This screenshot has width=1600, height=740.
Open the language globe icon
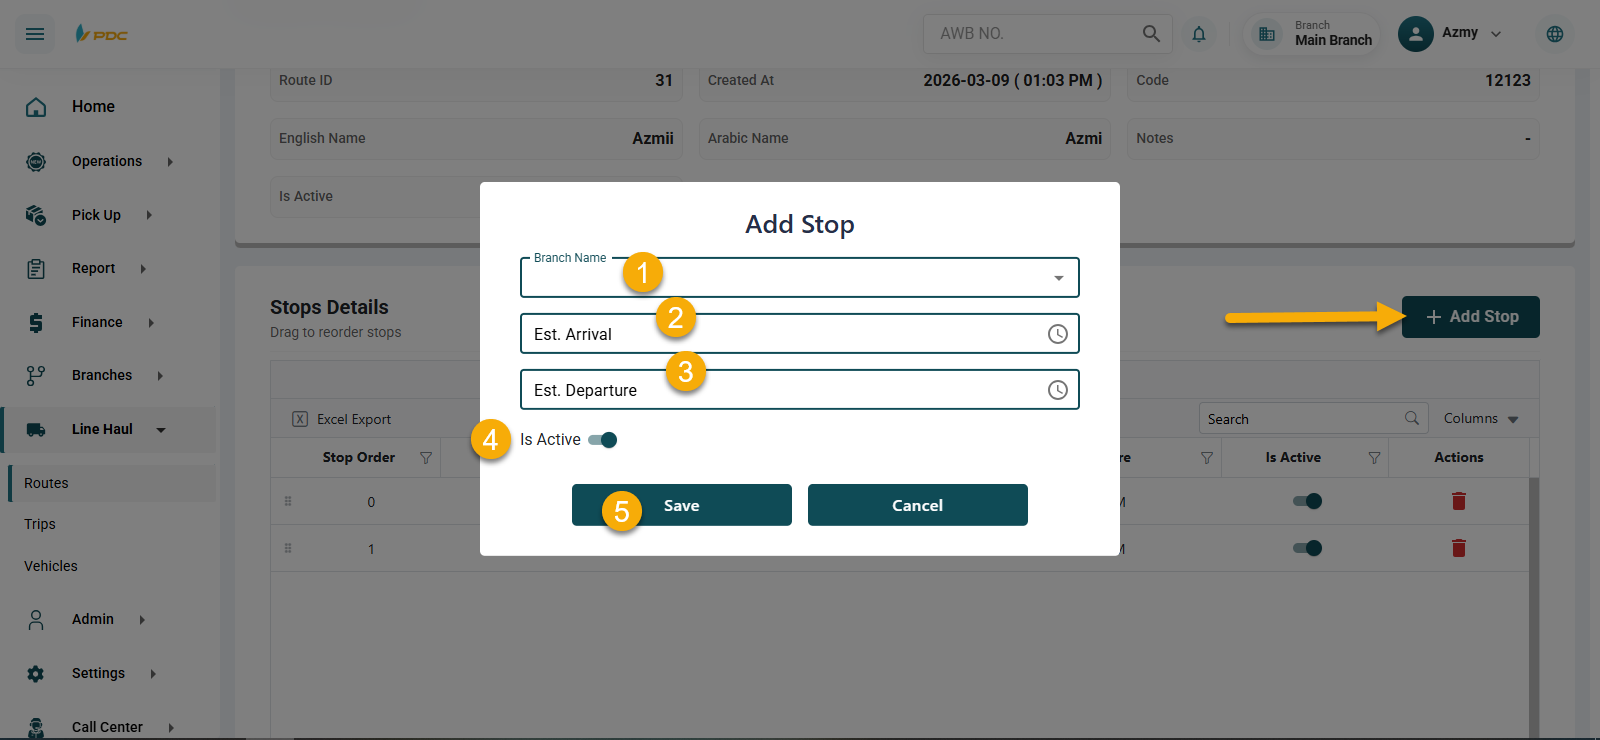tap(1555, 34)
